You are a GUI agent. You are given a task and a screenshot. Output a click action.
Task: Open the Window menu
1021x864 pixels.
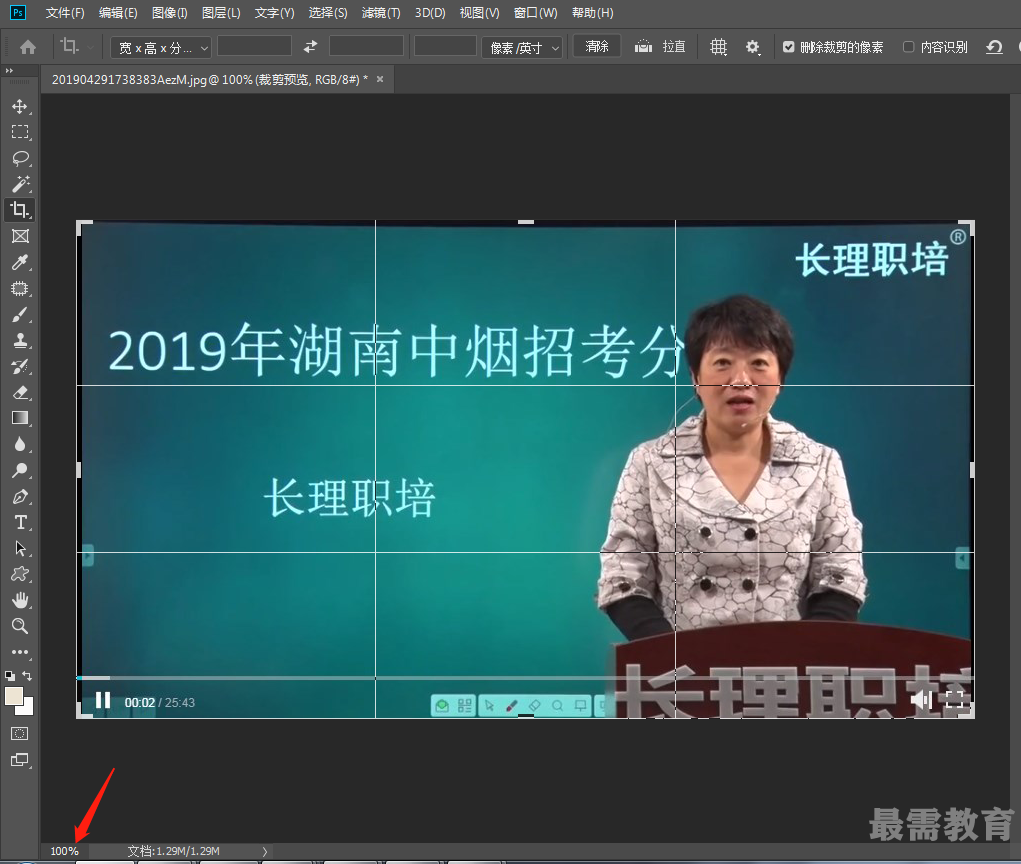pos(535,13)
